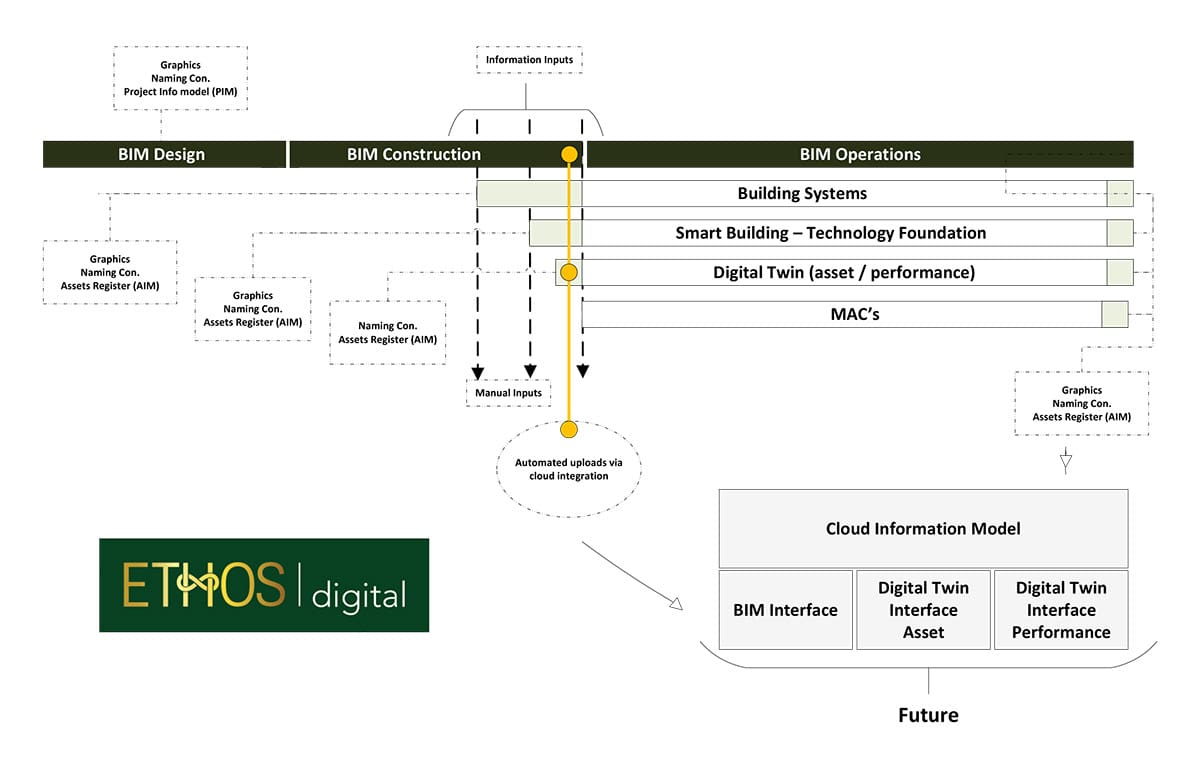
Task: Click the yellow dot on BIM Construction bar
Action: tap(569, 154)
